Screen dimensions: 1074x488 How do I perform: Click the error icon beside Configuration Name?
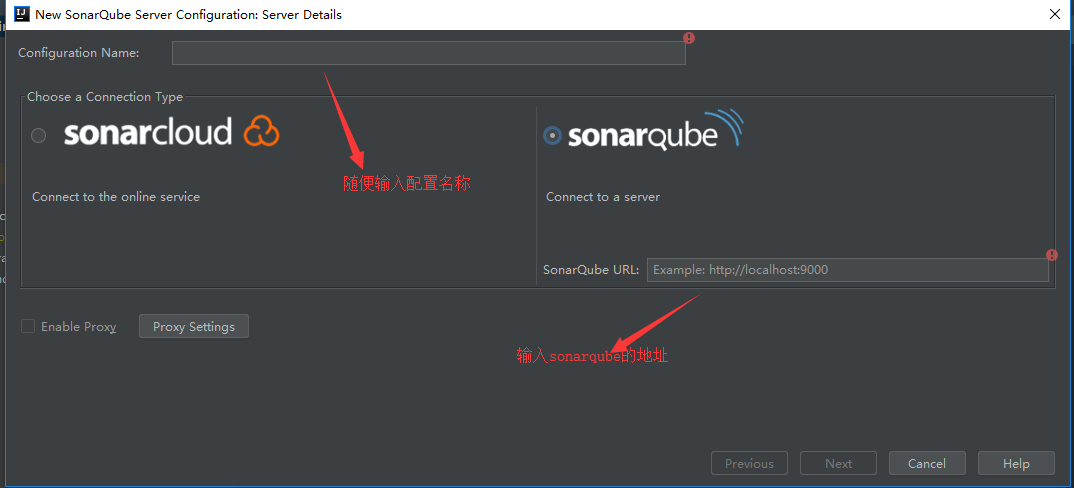coord(689,38)
